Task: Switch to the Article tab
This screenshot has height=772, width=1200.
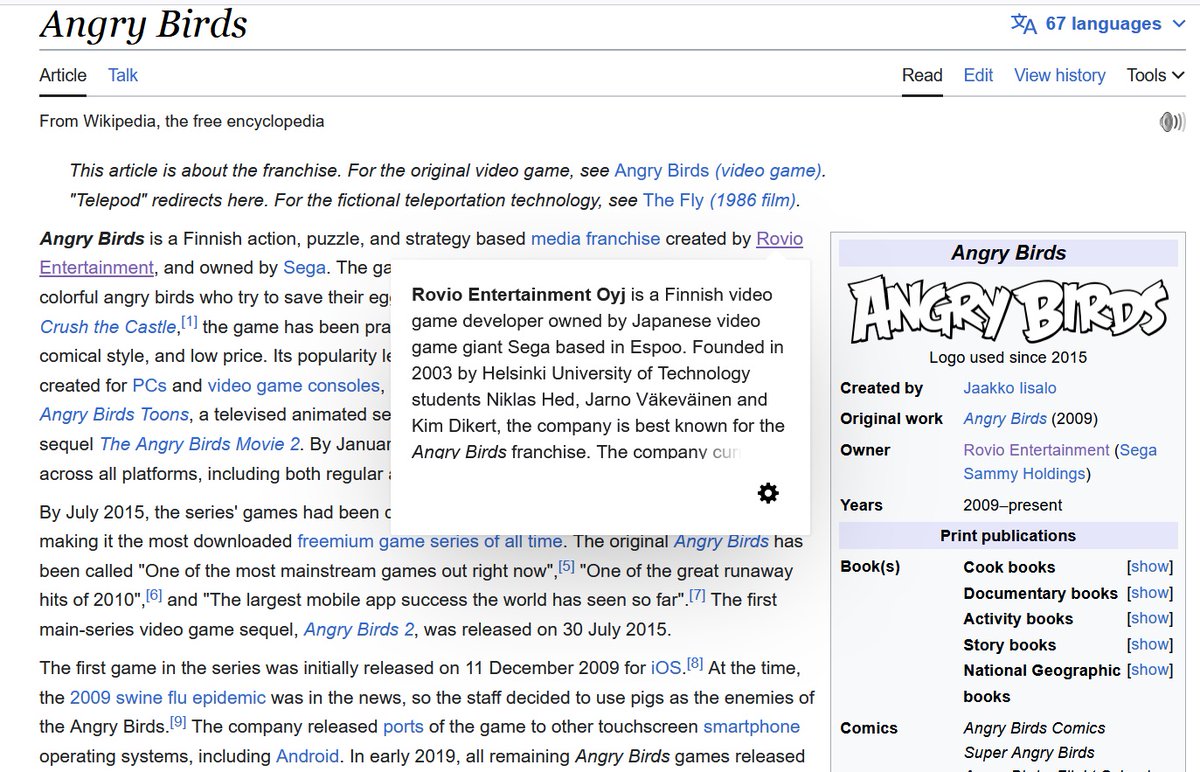Action: [x=63, y=75]
